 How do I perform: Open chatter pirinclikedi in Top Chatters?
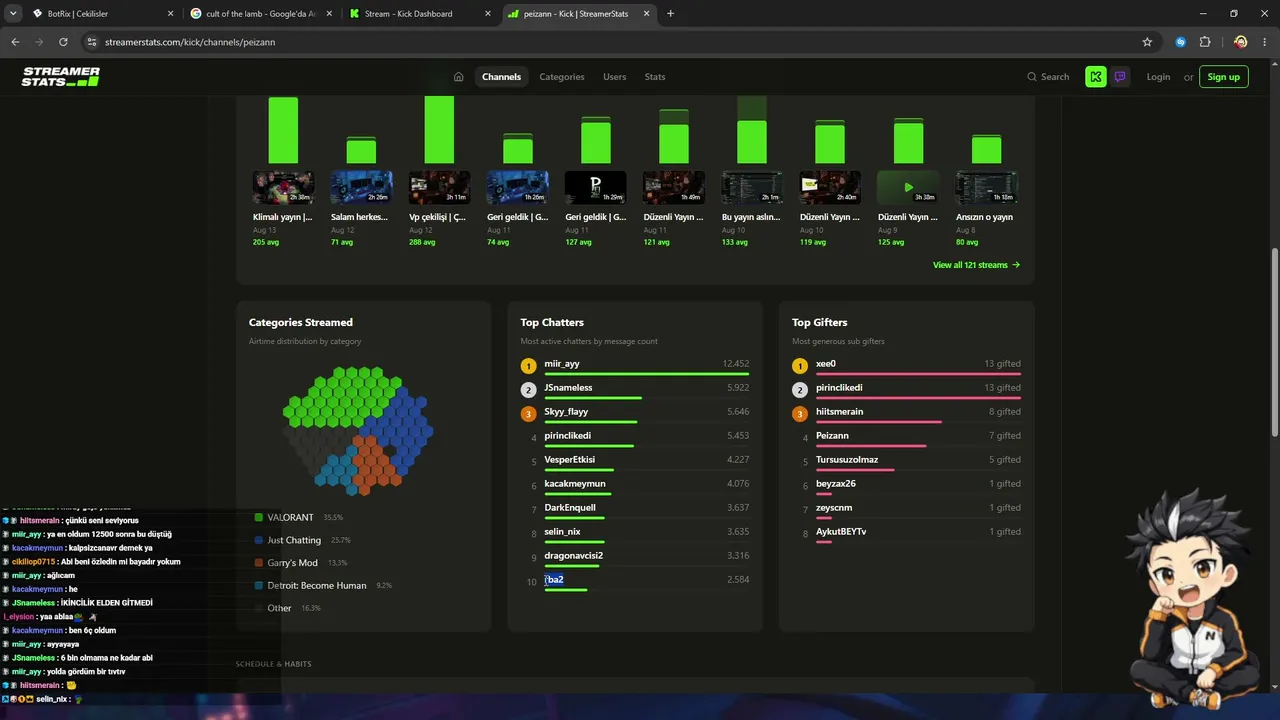[x=567, y=436]
